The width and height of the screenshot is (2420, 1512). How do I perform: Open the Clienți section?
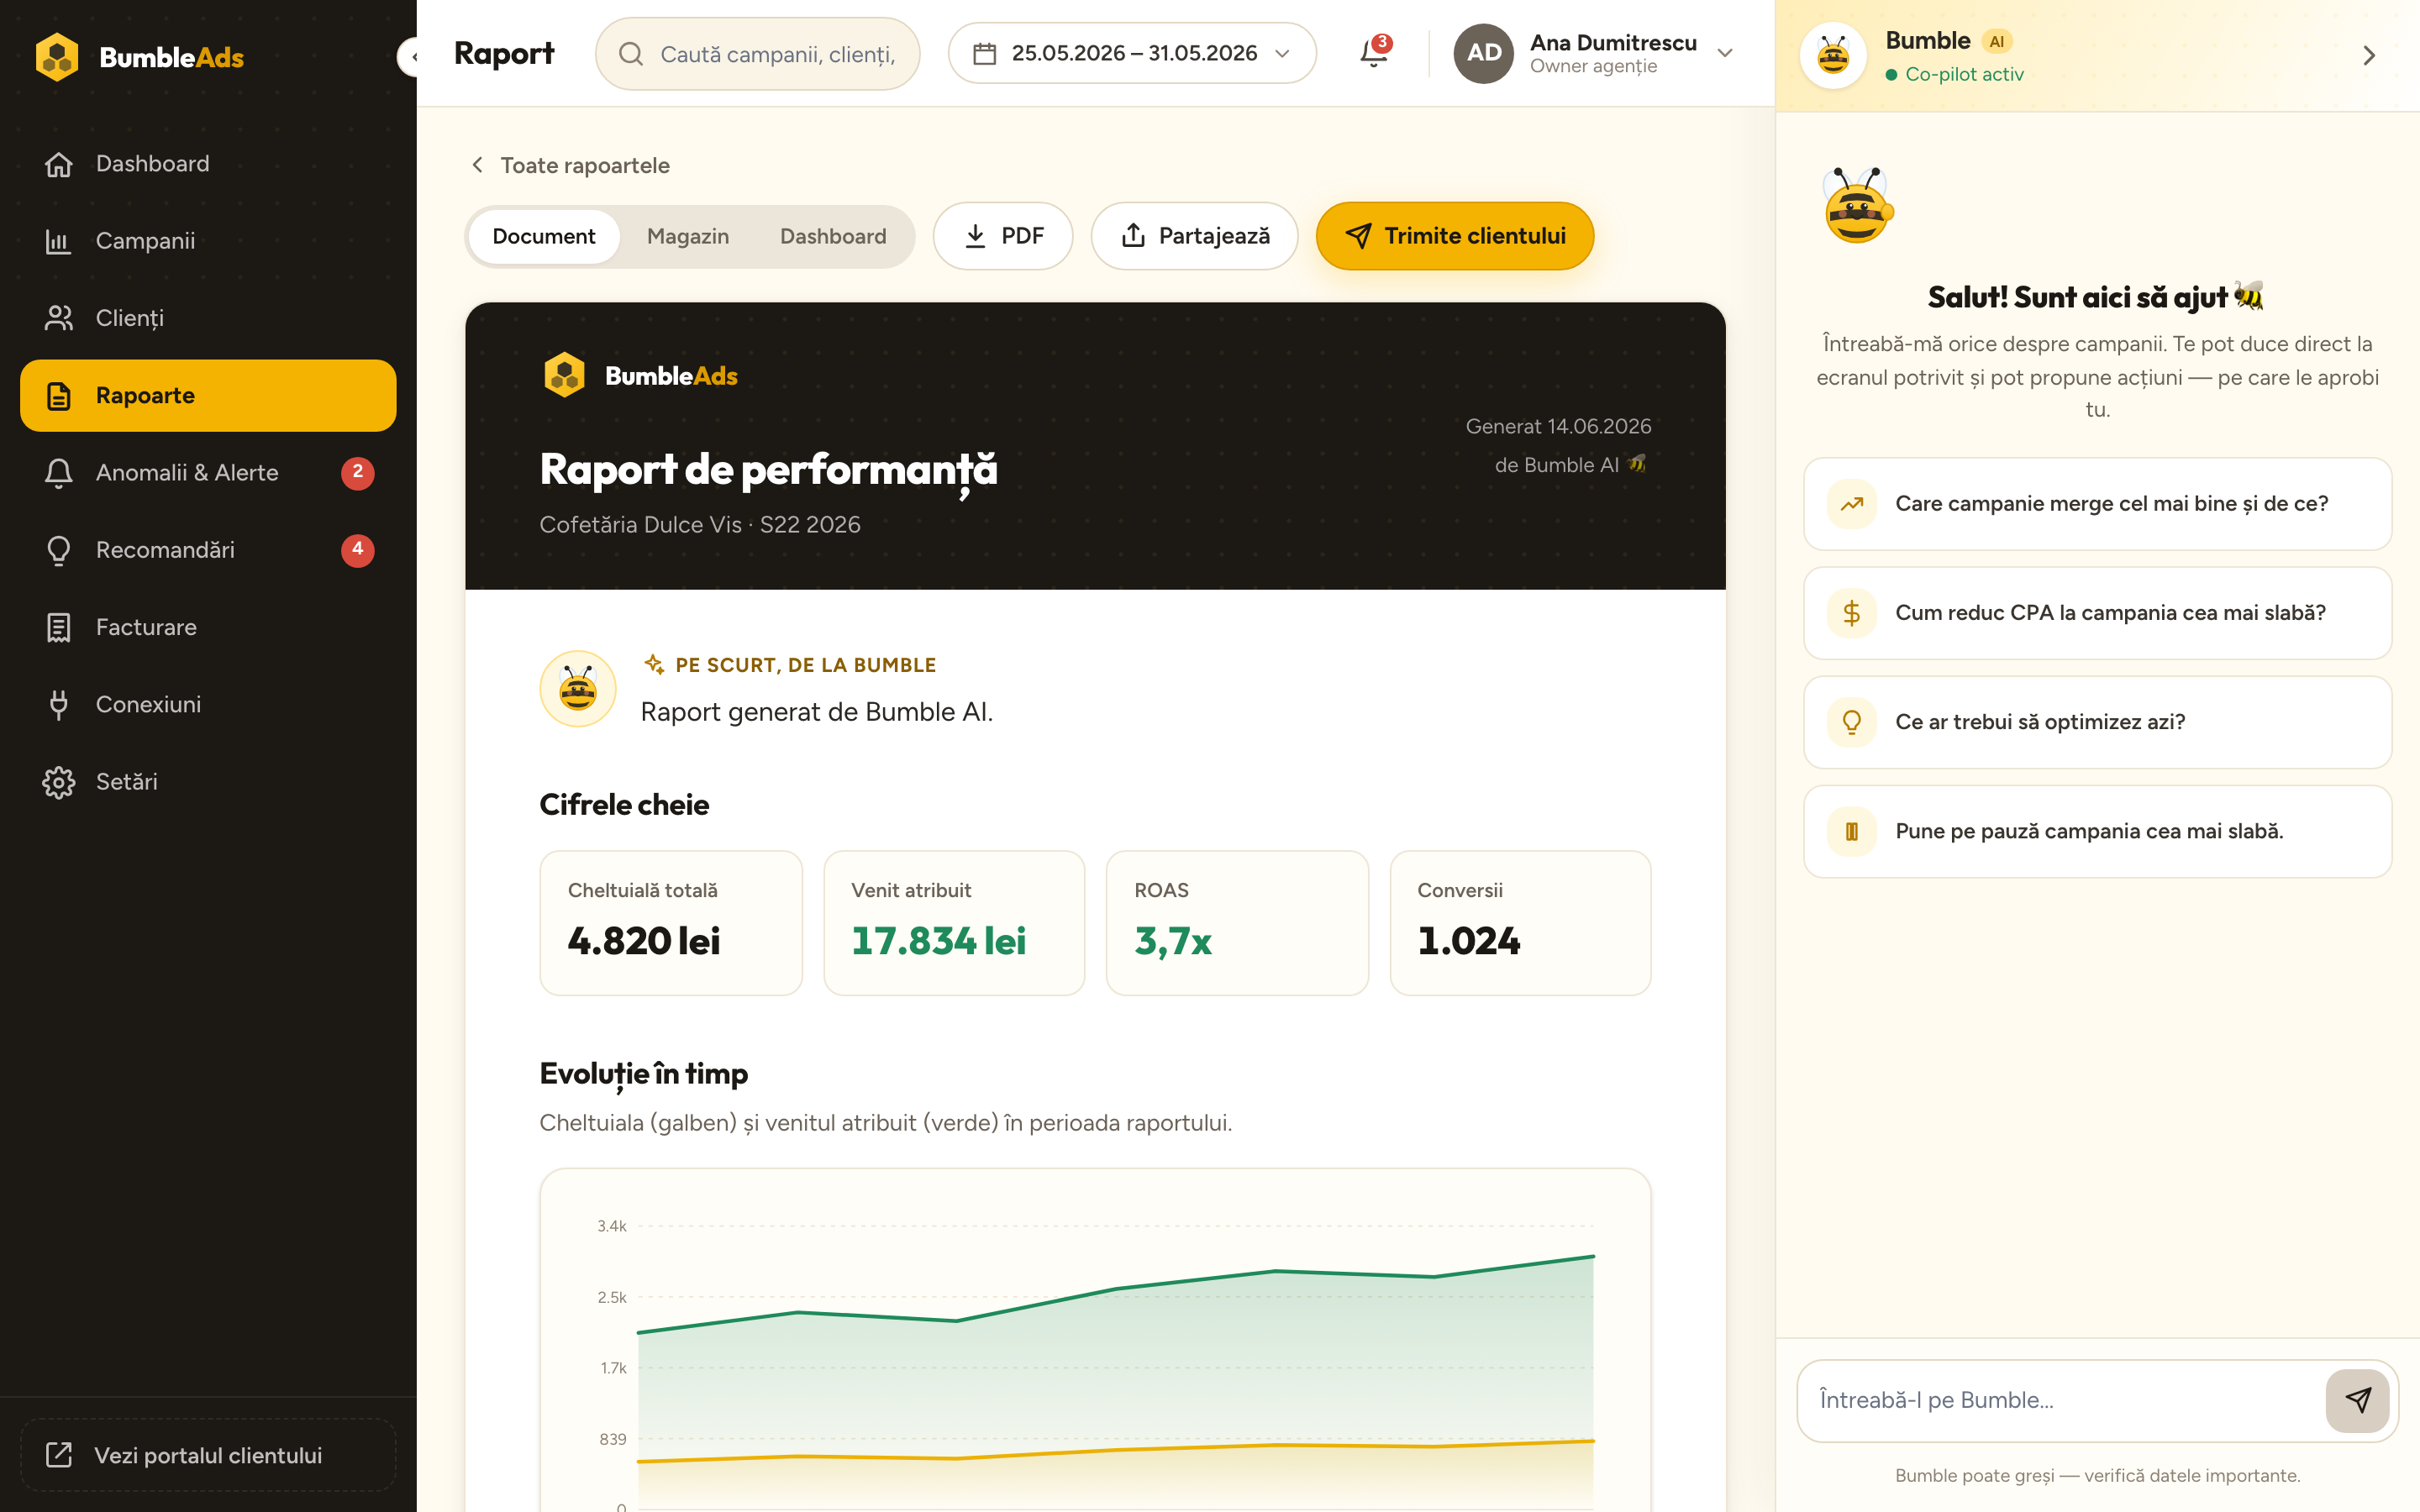[208, 318]
